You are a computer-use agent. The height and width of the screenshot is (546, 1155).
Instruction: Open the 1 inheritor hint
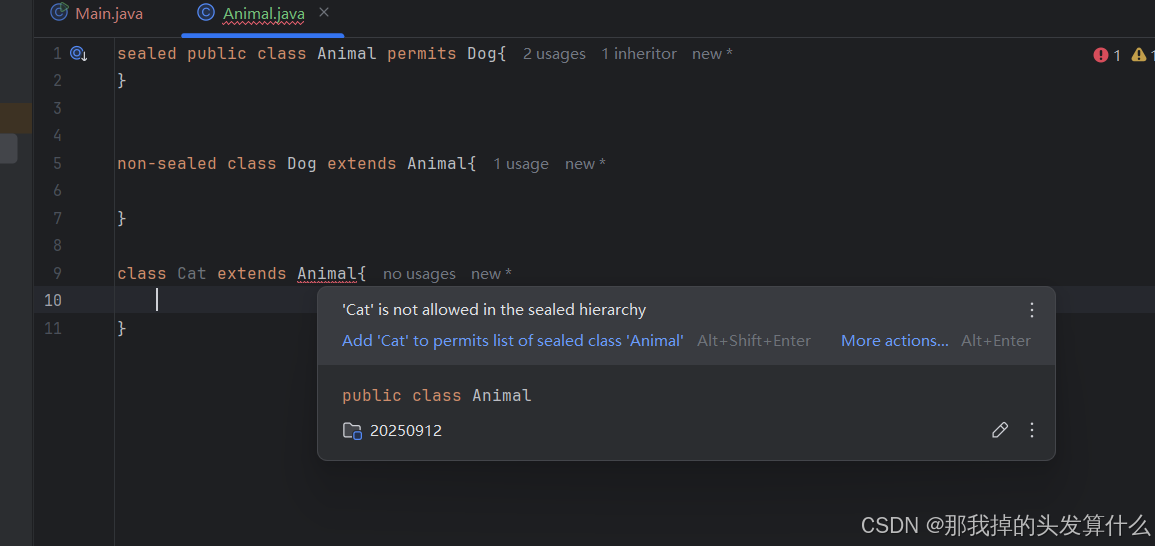(x=639, y=54)
